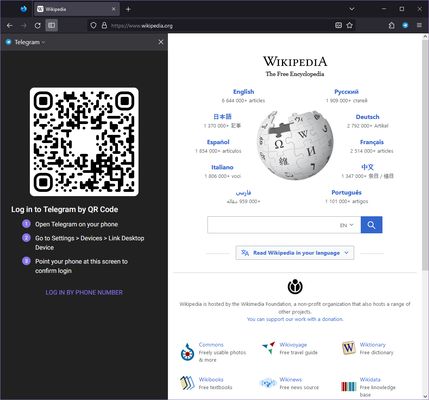Open the Wikivoyage project link
The width and height of the screenshot is (429, 400).
(293, 345)
